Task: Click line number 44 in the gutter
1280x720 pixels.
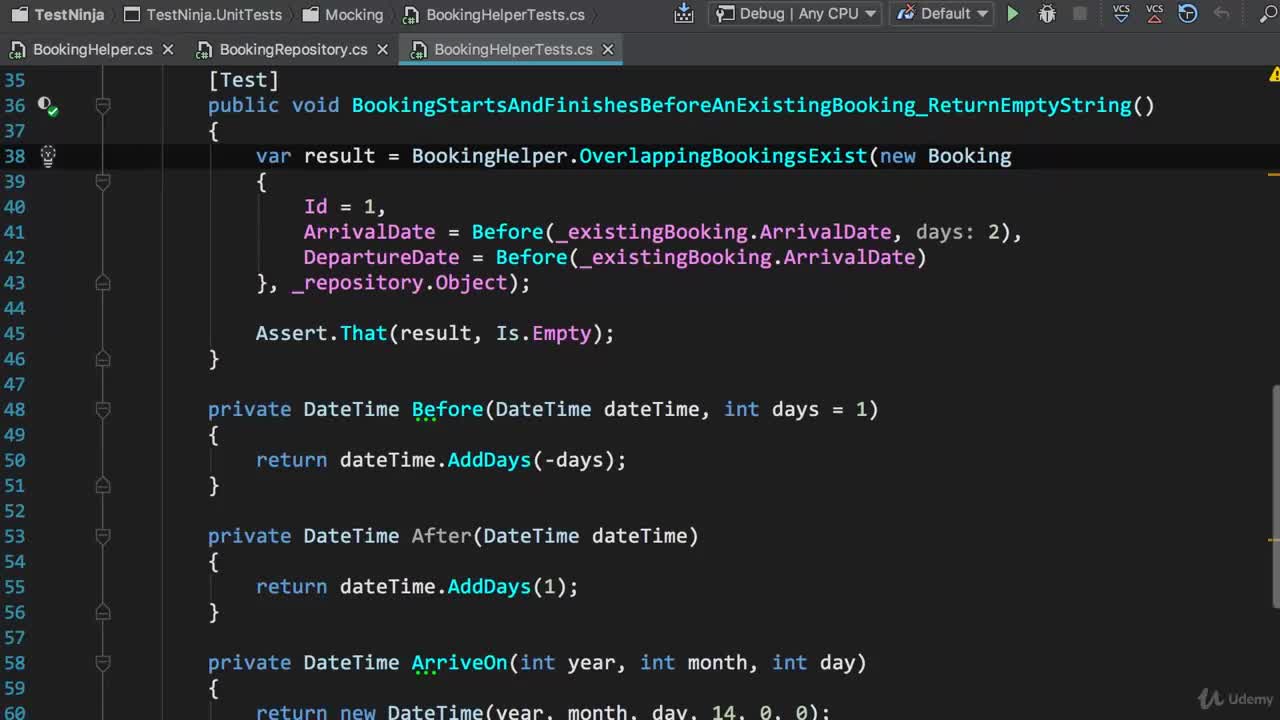Action: [14, 308]
